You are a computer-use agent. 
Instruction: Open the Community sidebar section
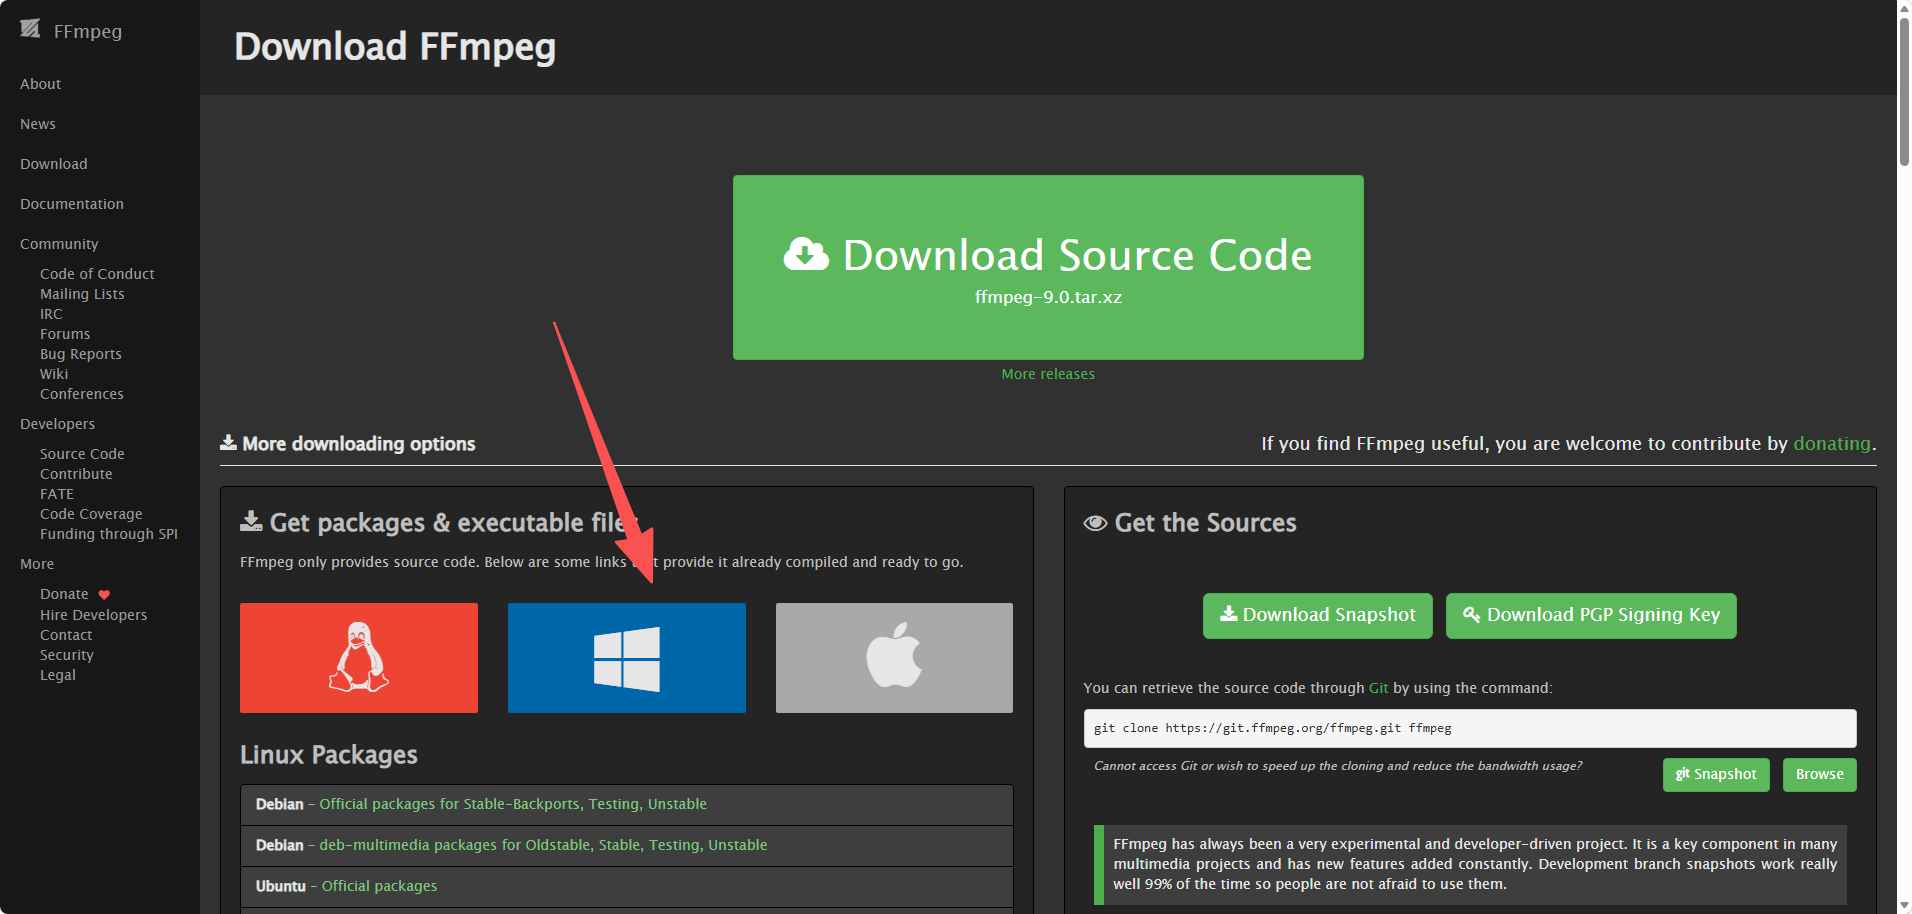click(x=59, y=244)
